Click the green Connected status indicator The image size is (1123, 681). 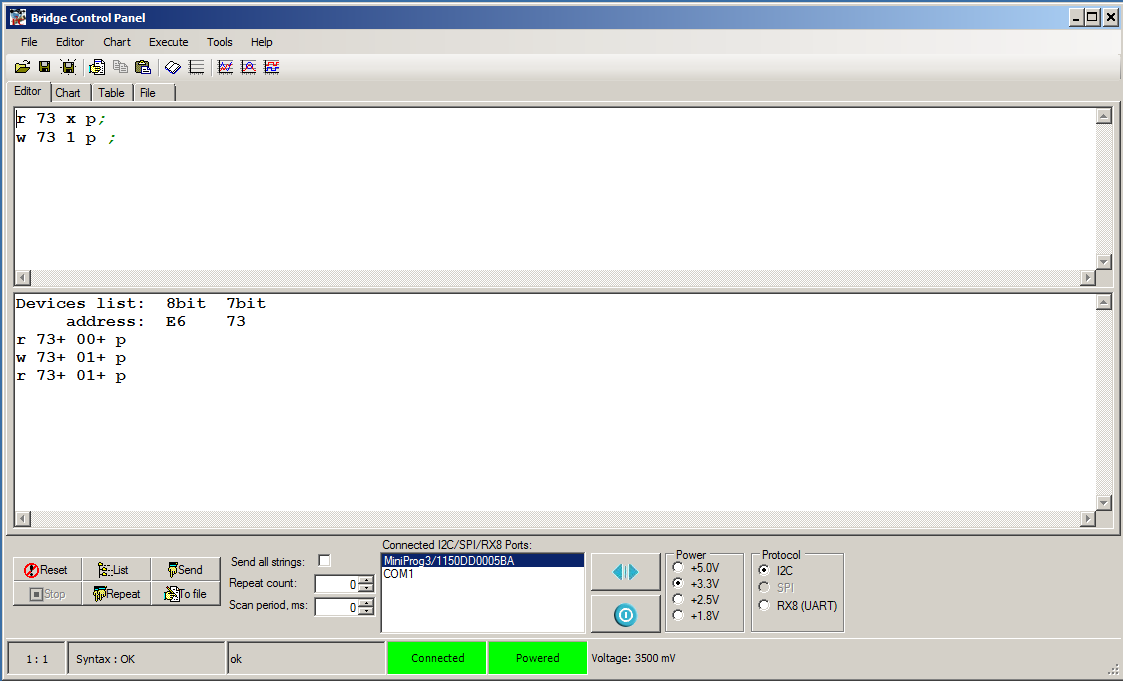(437, 658)
